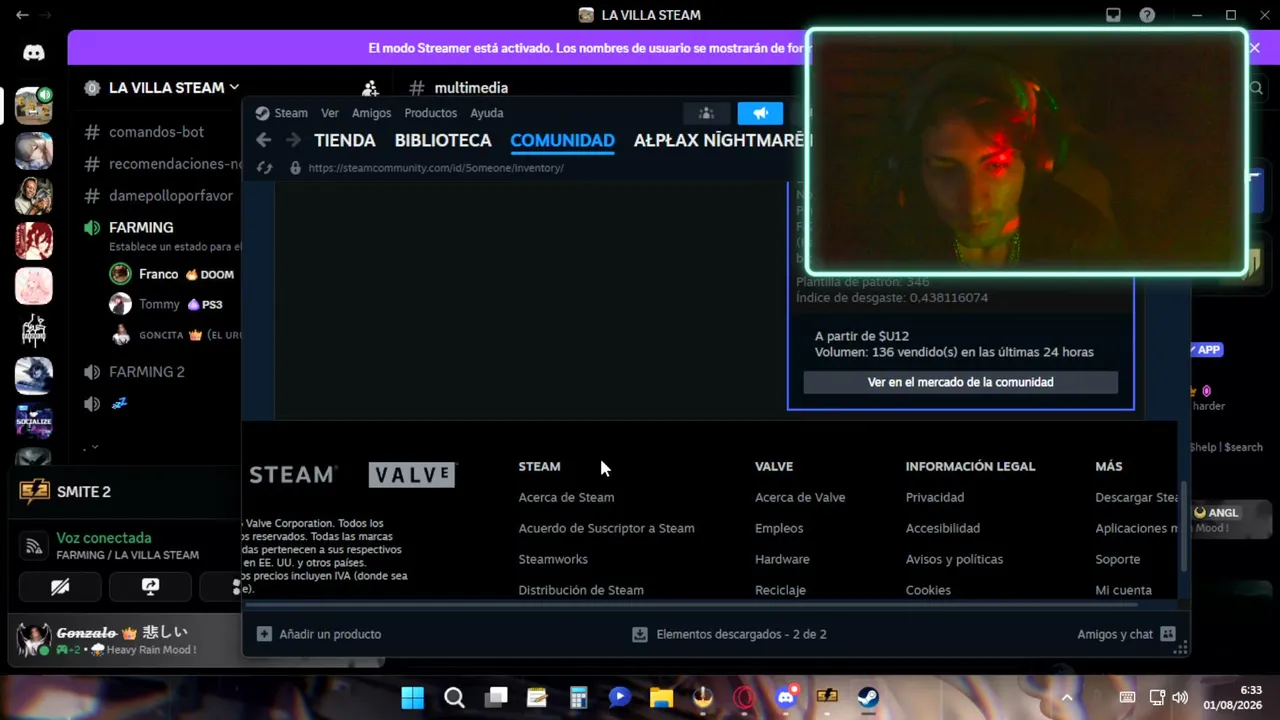Open Calculator from taskbar
The image size is (1280, 720).
tap(578, 698)
